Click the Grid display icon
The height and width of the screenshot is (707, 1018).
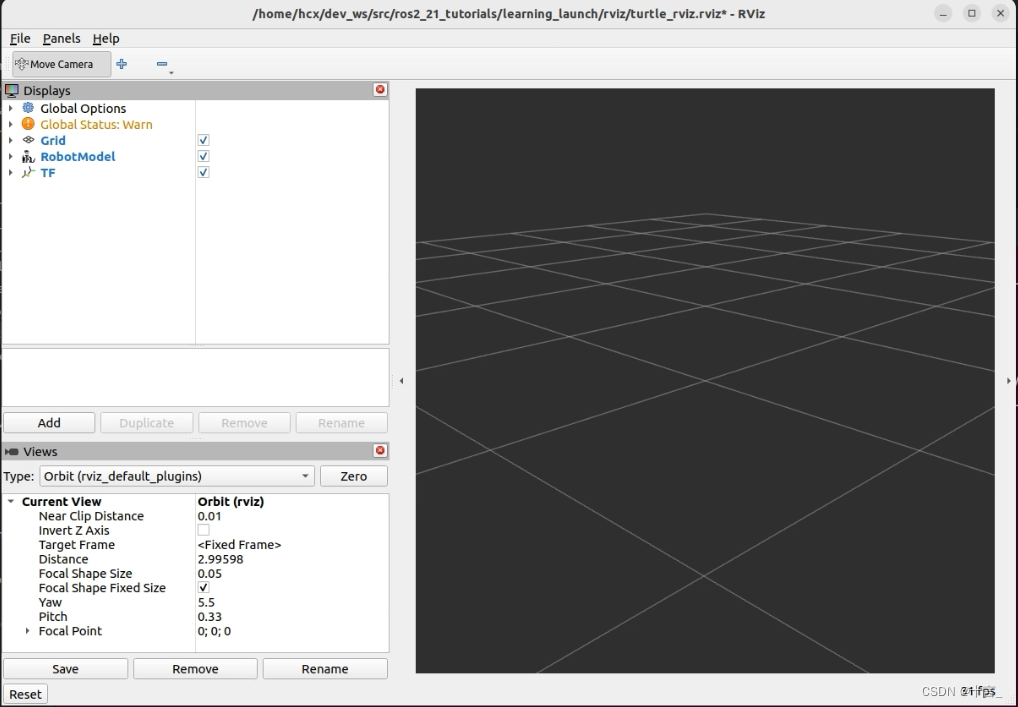pyautogui.click(x=28, y=140)
